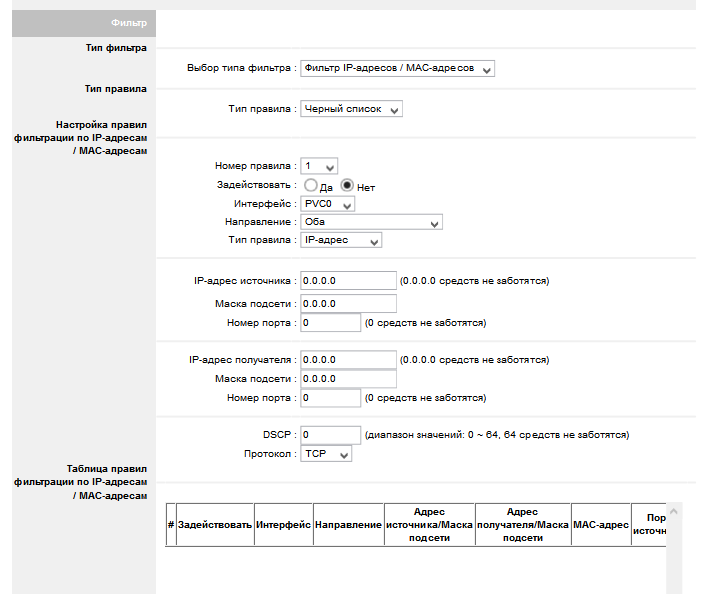This screenshot has width=710, height=594.
Task: Expand the 'Направление' dropdown showing Оба
Action: click(371, 223)
